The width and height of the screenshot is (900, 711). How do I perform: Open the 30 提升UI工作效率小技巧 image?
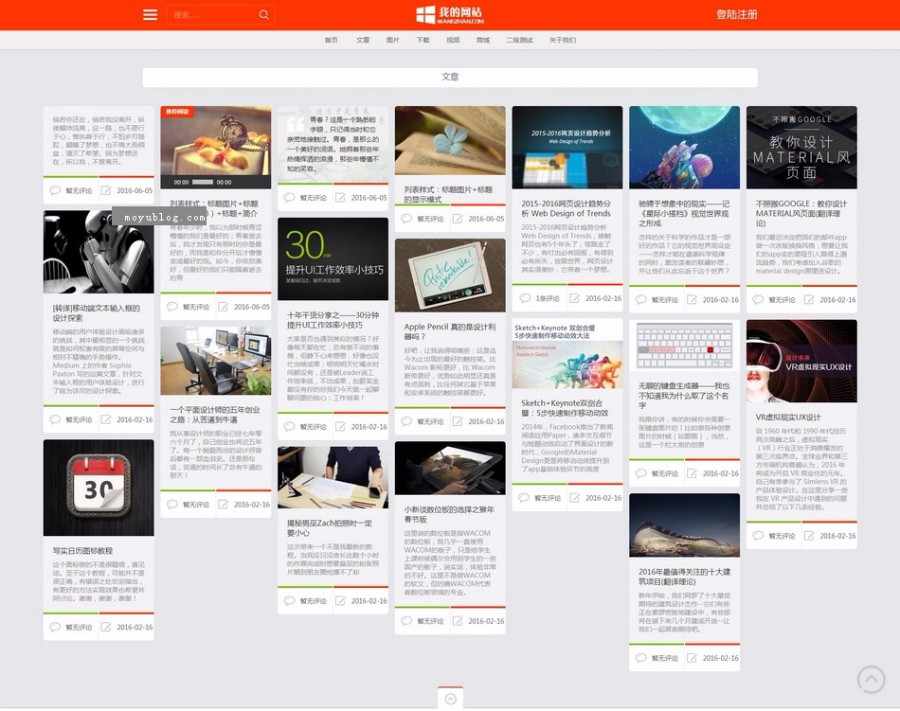point(333,259)
